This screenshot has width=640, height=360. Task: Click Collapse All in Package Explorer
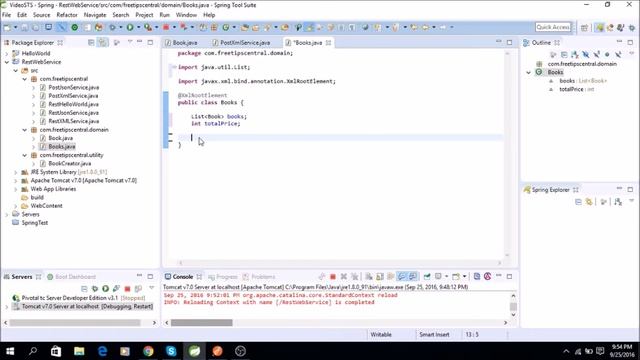point(91,42)
